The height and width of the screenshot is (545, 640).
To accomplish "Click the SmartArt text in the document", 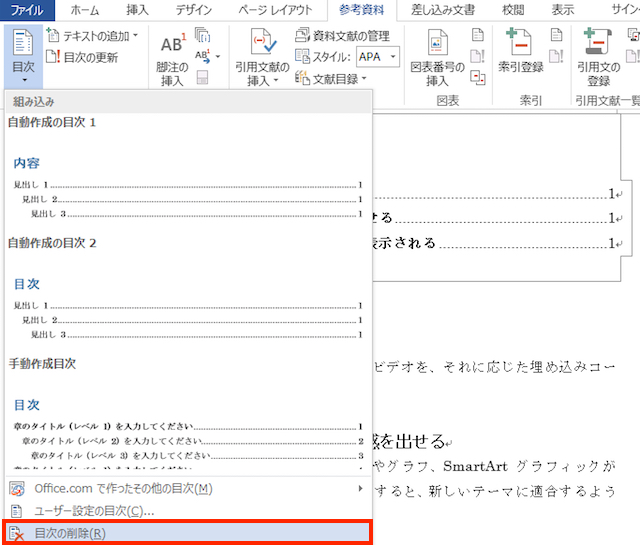I will [x=476, y=466].
